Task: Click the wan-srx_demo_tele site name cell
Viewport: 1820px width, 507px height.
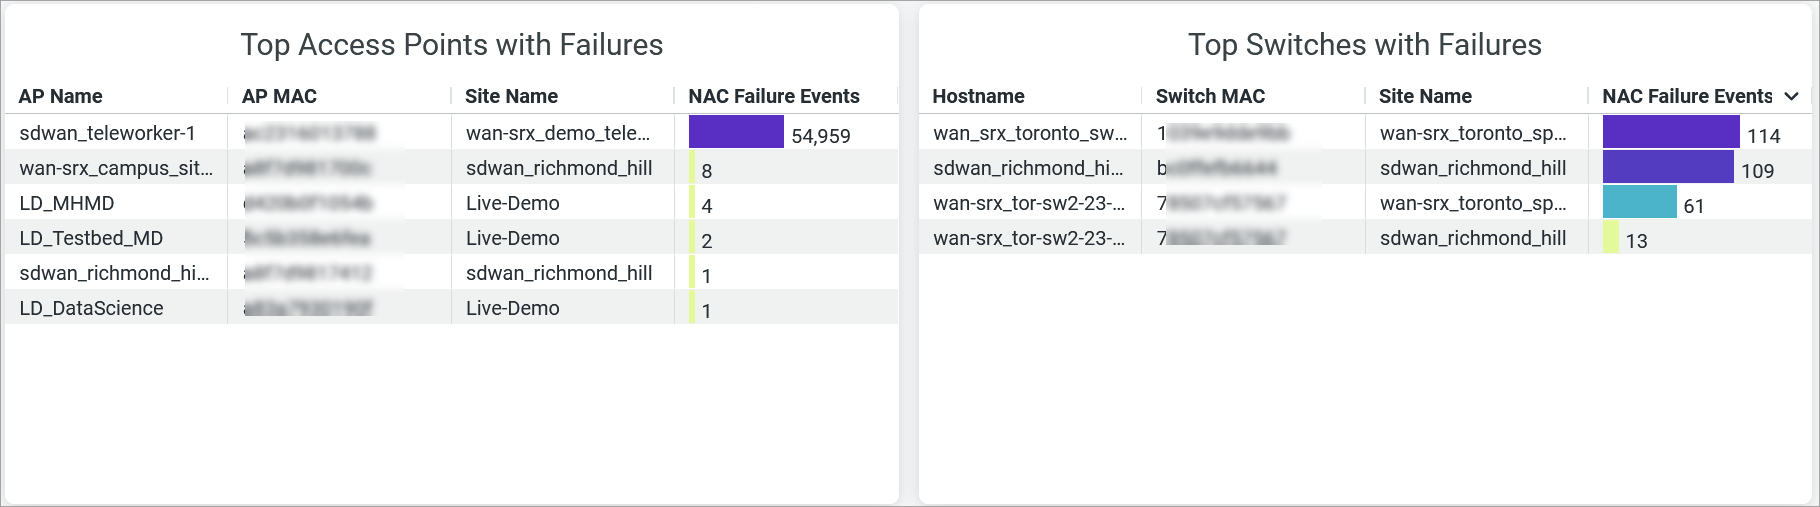Action: tap(557, 133)
